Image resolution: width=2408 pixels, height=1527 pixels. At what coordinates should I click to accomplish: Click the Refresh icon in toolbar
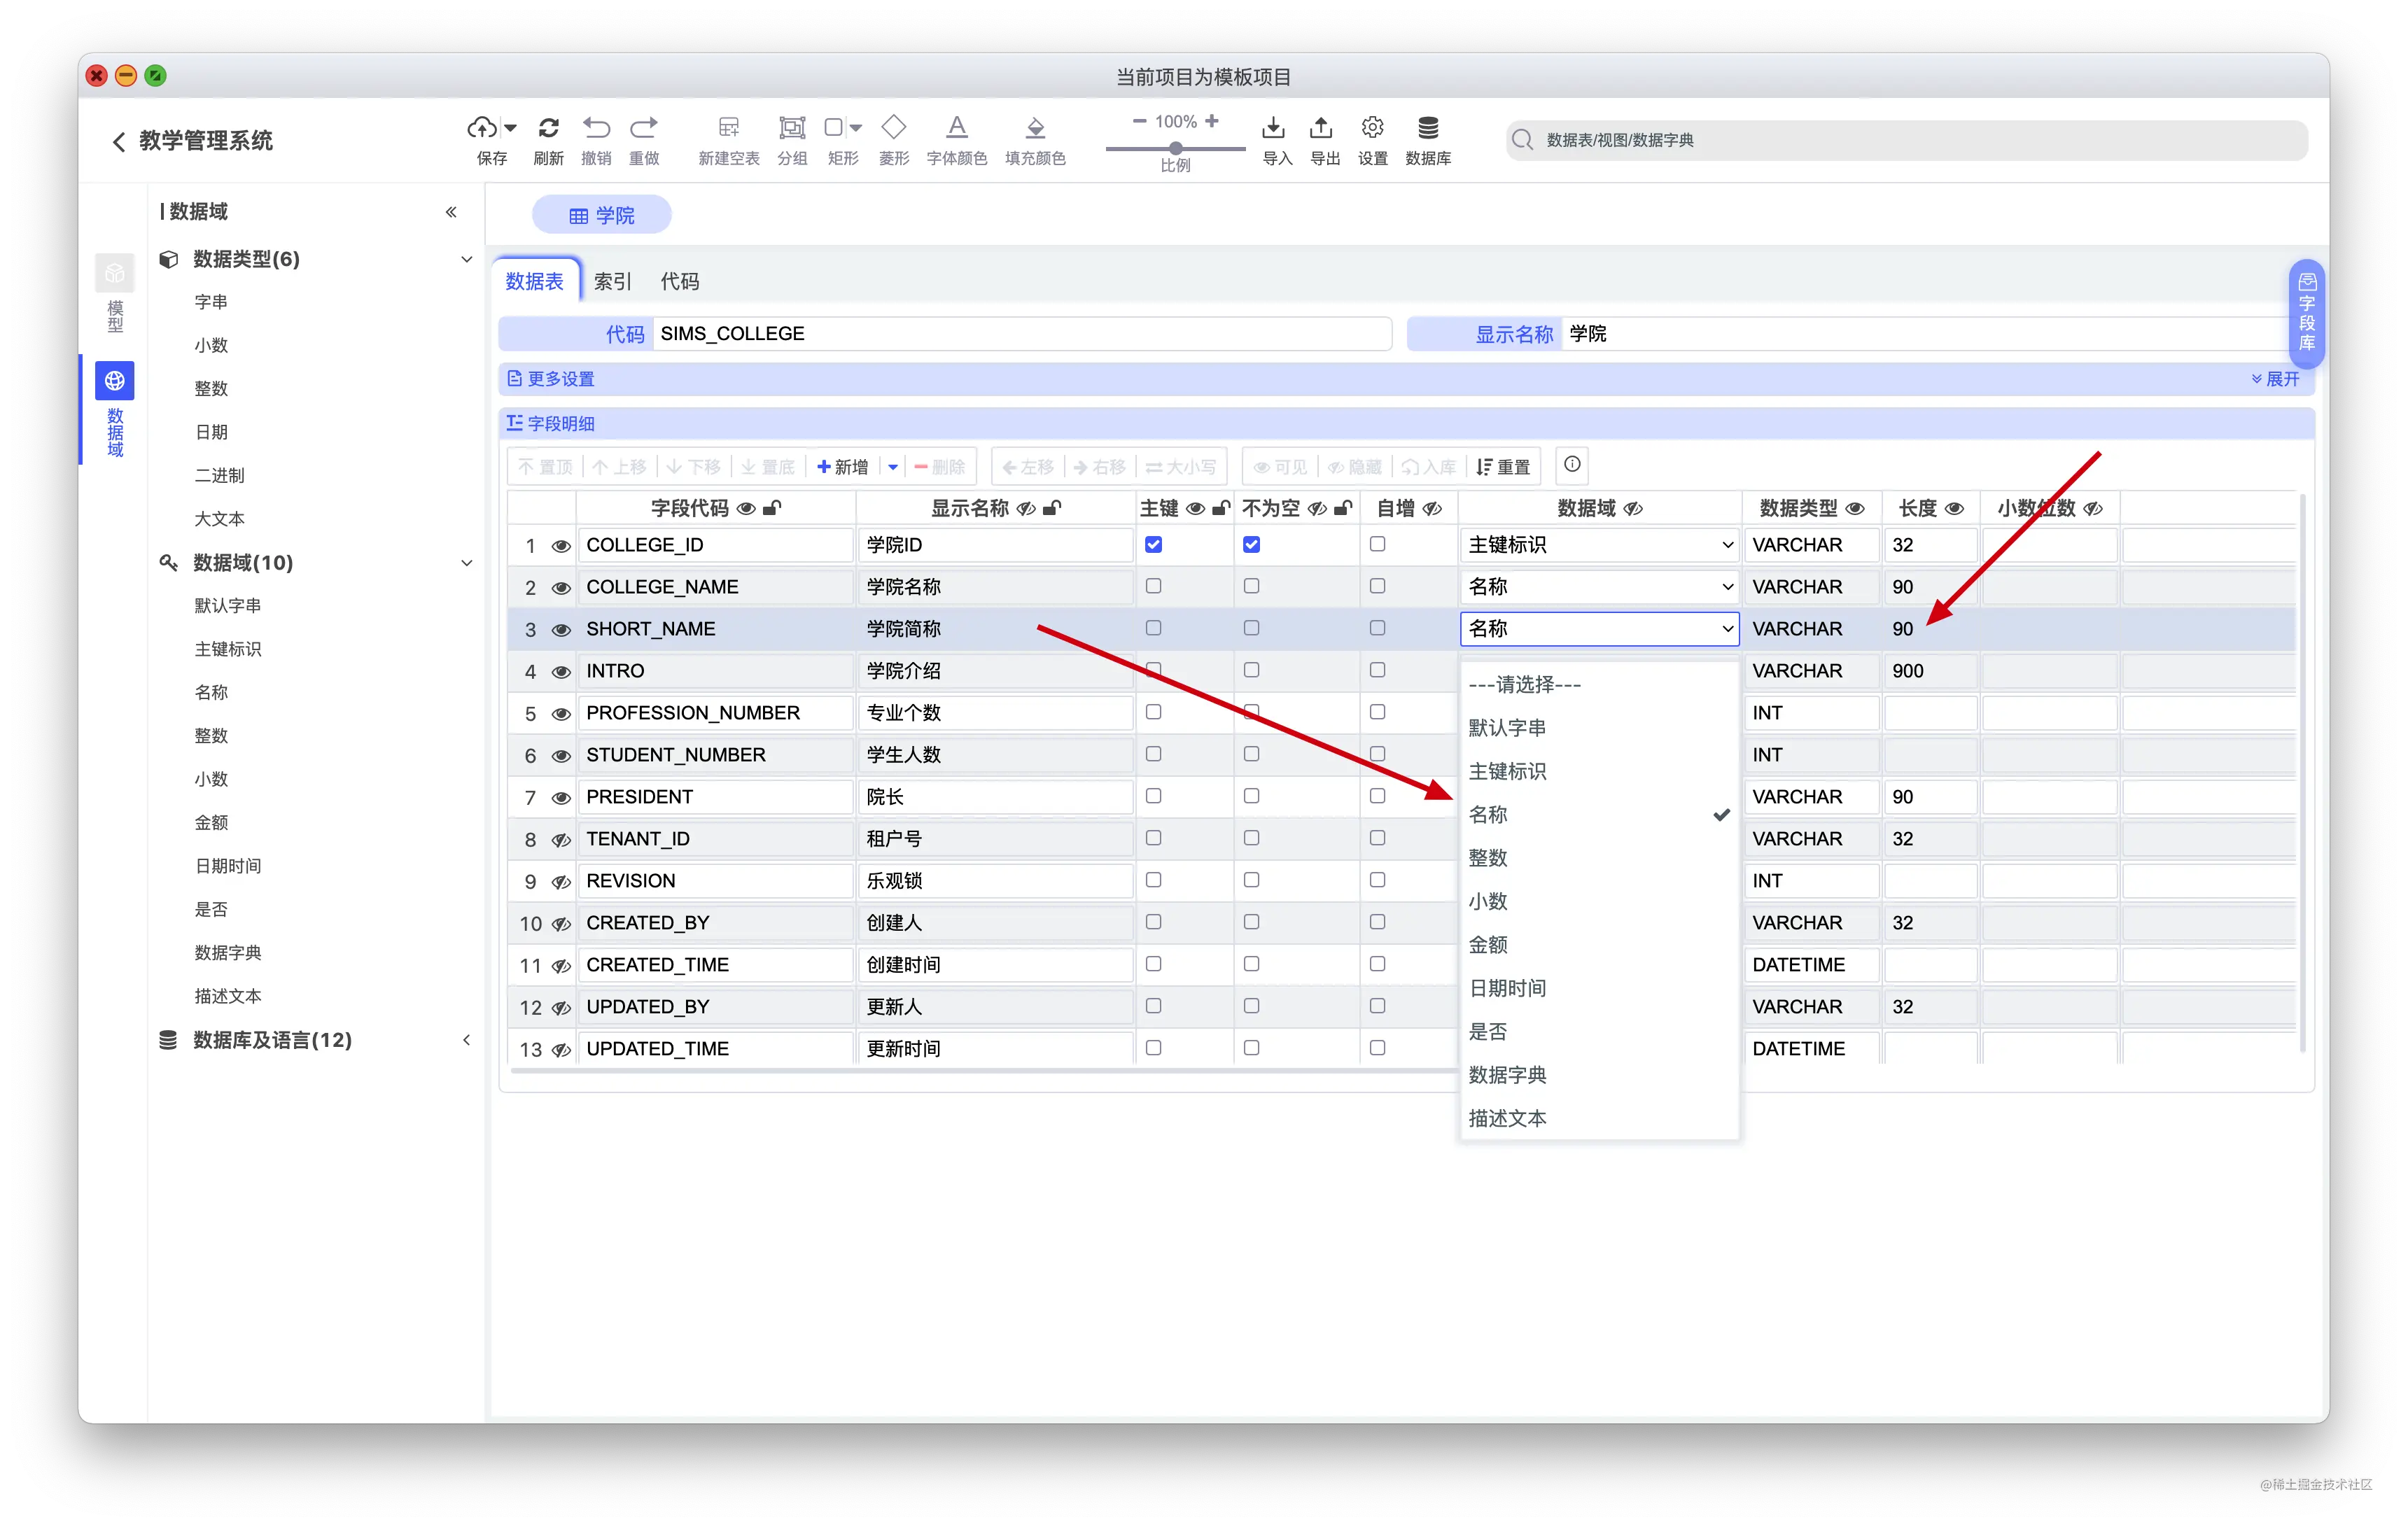point(548,128)
